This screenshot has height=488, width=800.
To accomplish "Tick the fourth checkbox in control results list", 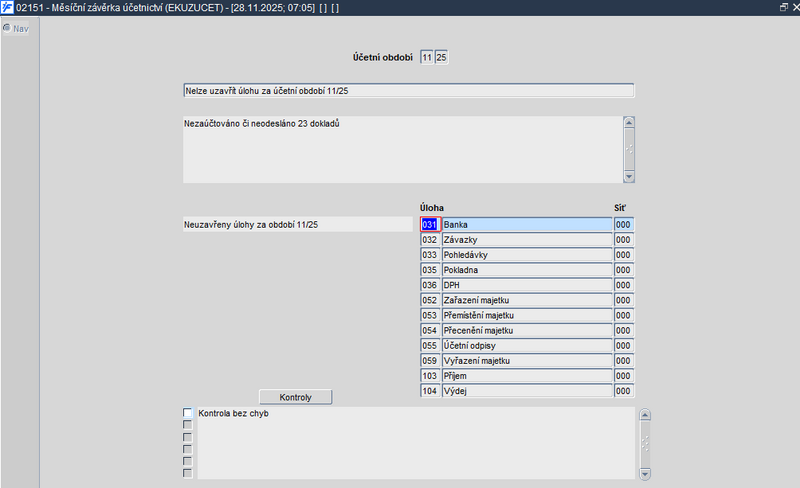I will [x=188, y=449].
